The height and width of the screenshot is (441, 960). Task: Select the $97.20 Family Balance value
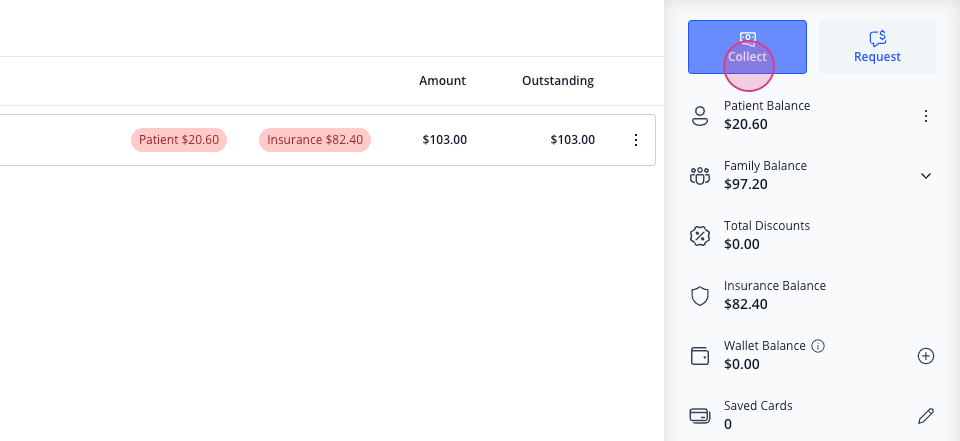pyautogui.click(x=745, y=184)
